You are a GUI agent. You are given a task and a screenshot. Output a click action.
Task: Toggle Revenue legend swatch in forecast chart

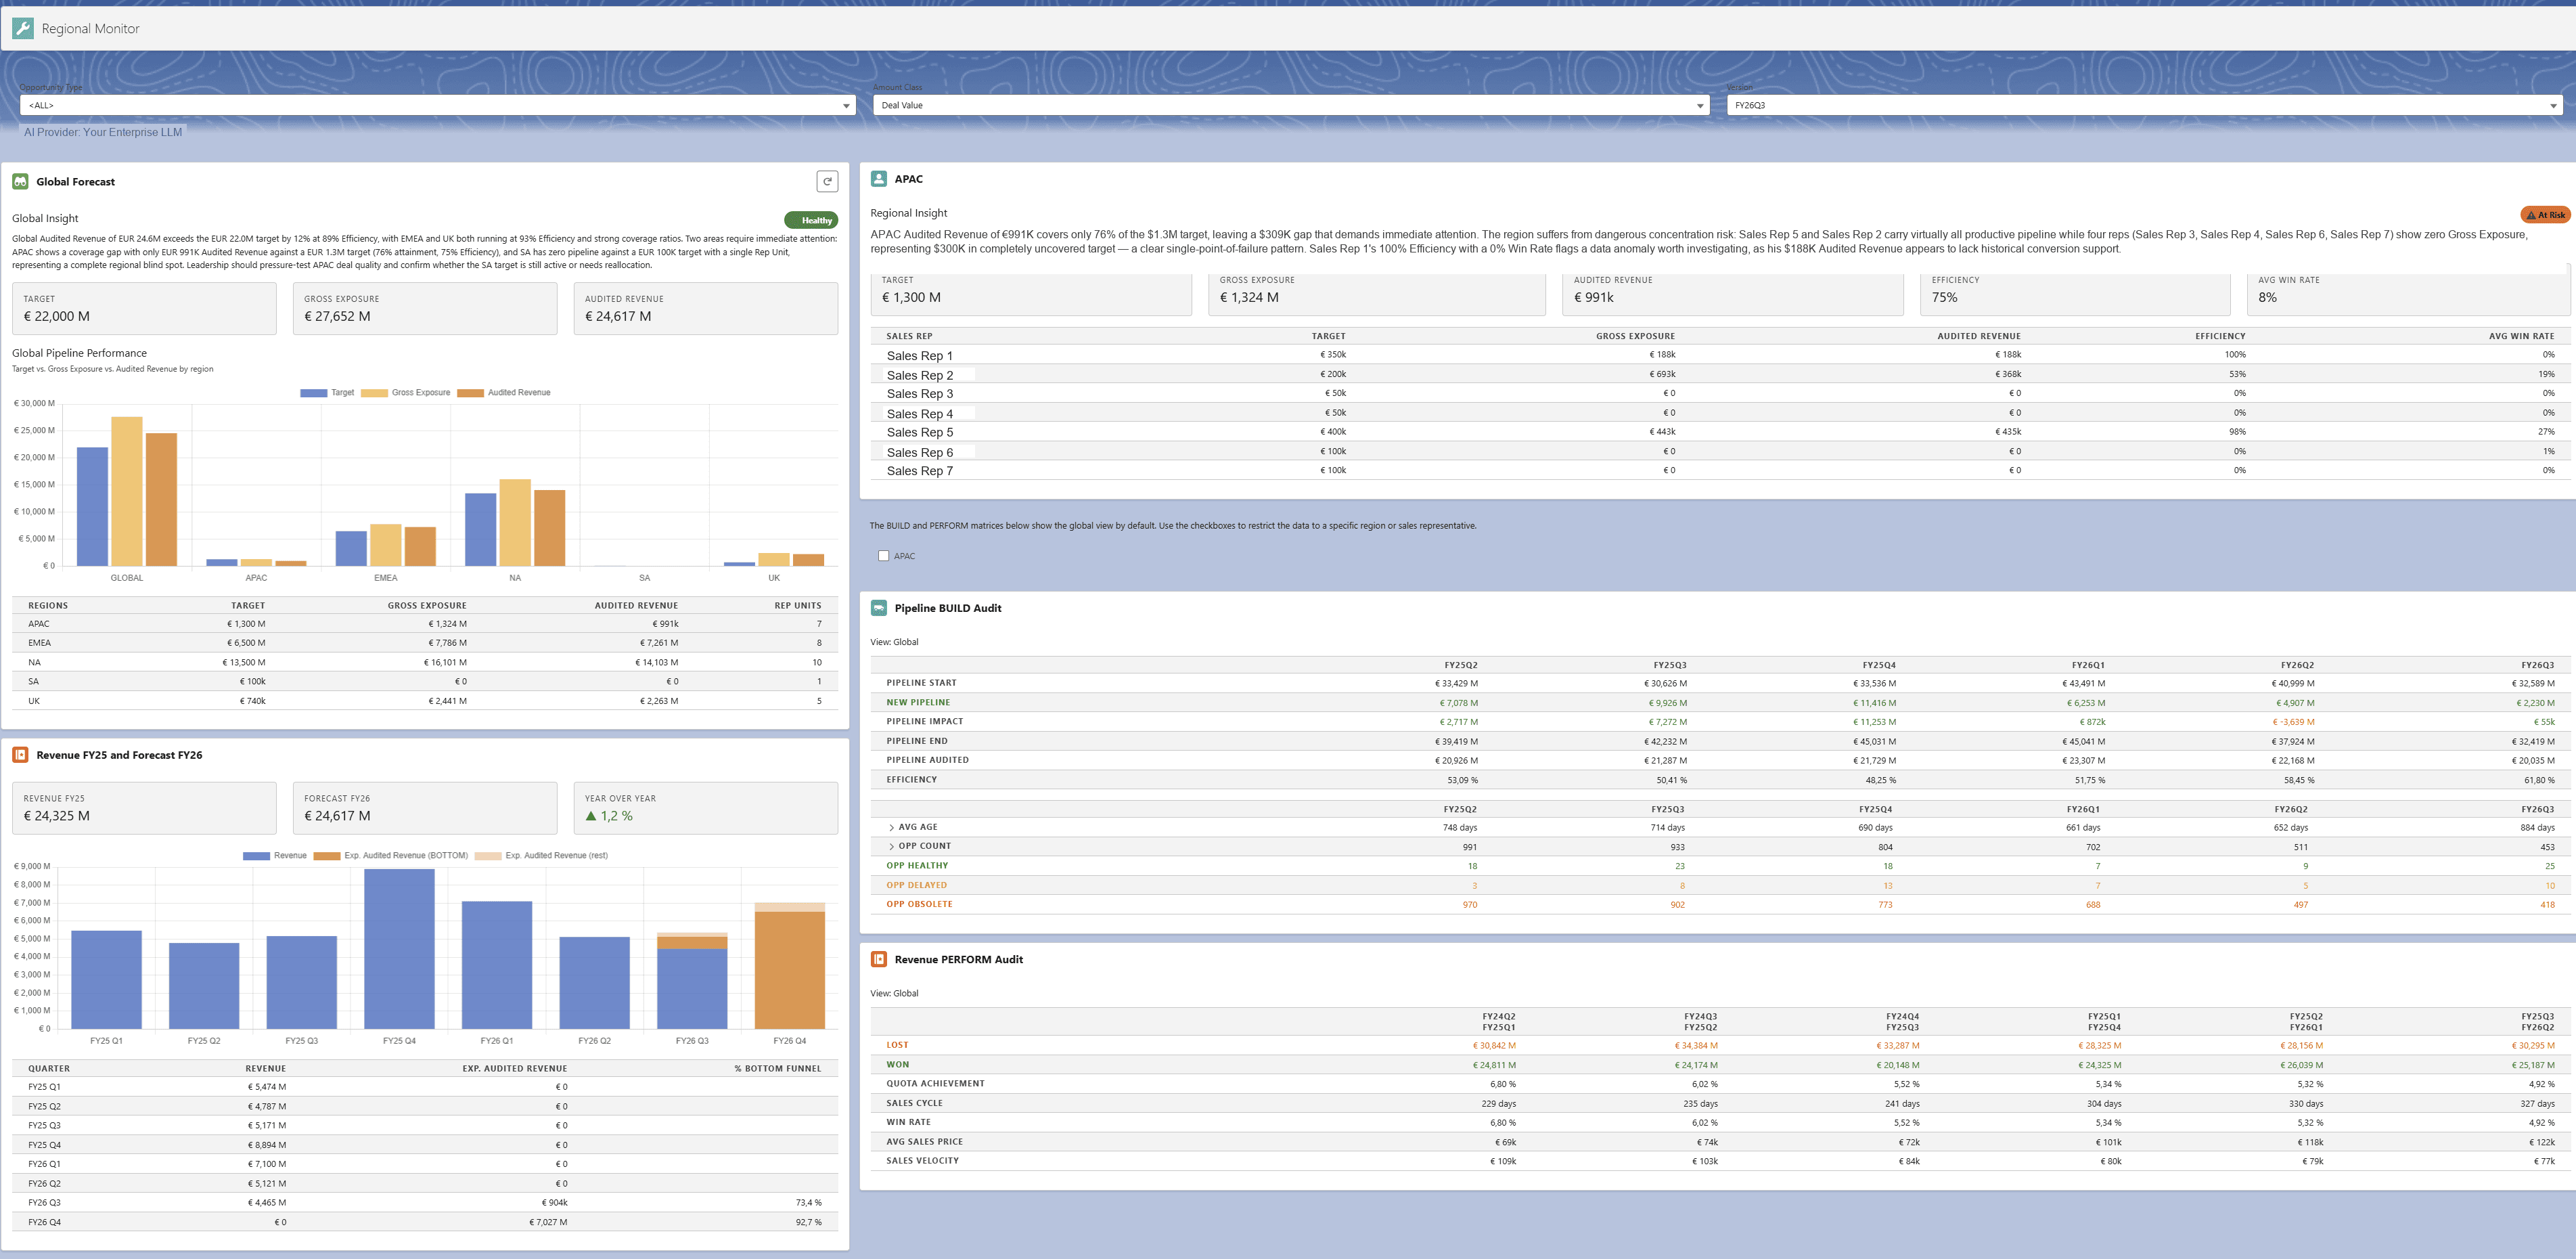256,856
